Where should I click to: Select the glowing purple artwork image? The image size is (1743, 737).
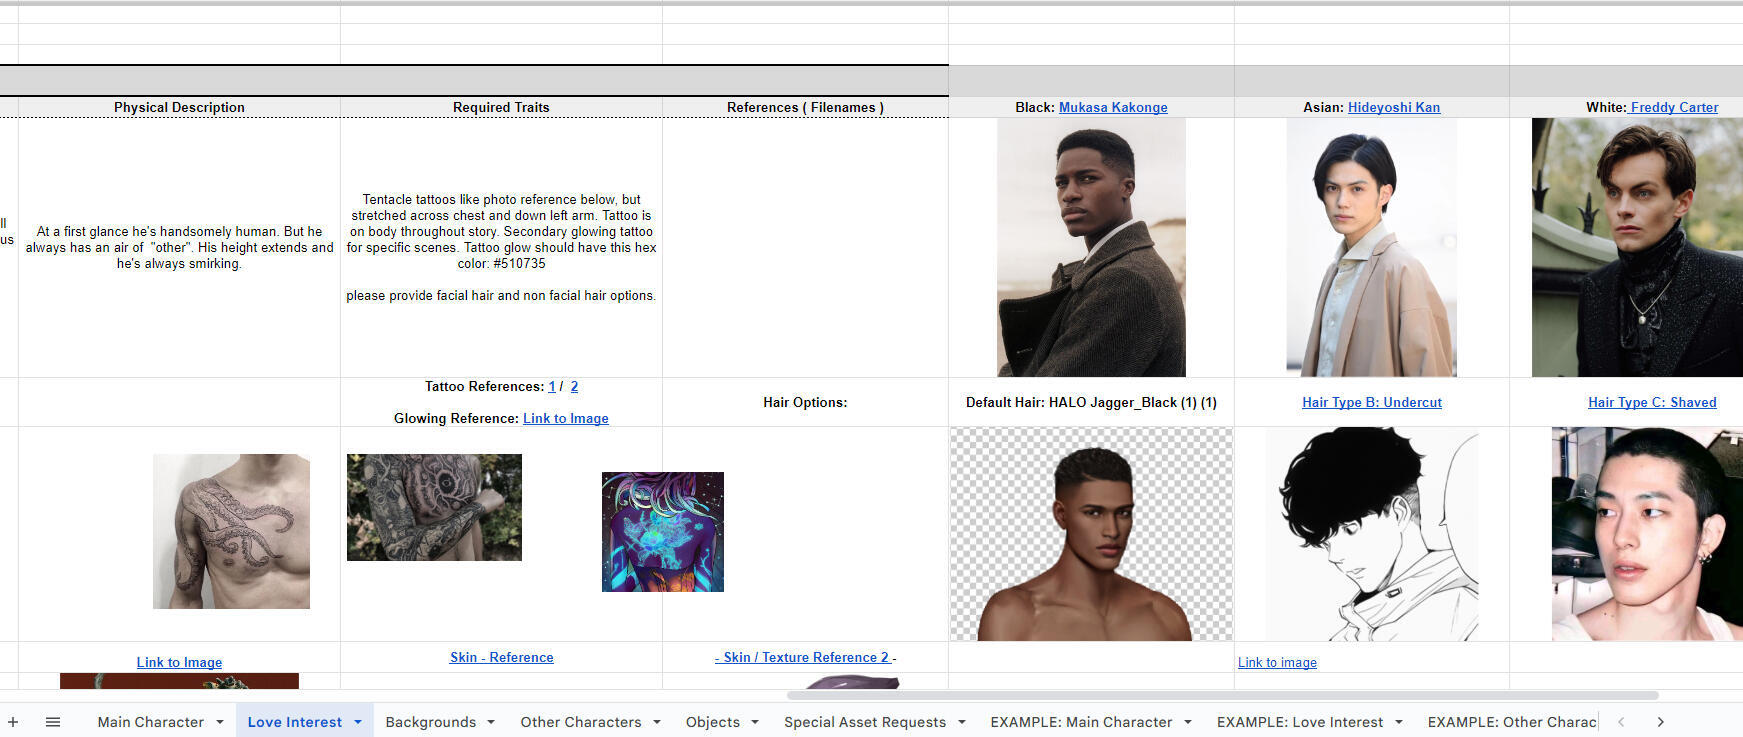tap(662, 531)
